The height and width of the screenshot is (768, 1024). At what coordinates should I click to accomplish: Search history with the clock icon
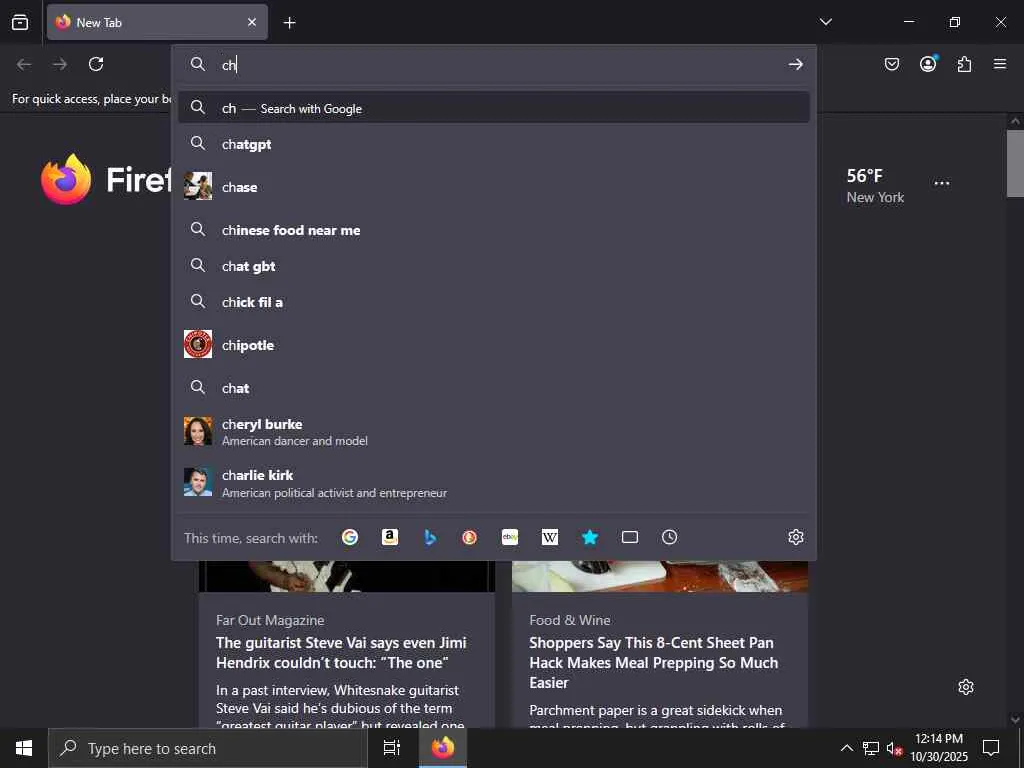669,537
